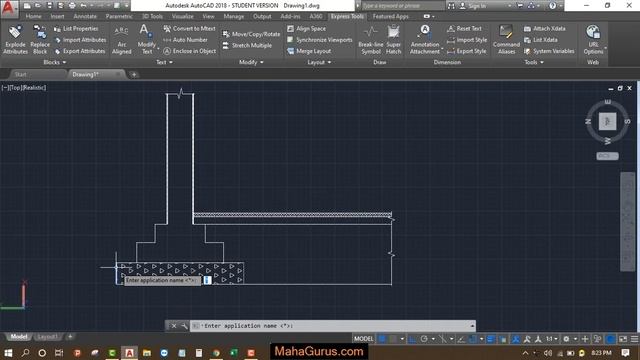Screen dimensions: 640x360
Task: Toggle the drawing grid display
Action: (382, 339)
